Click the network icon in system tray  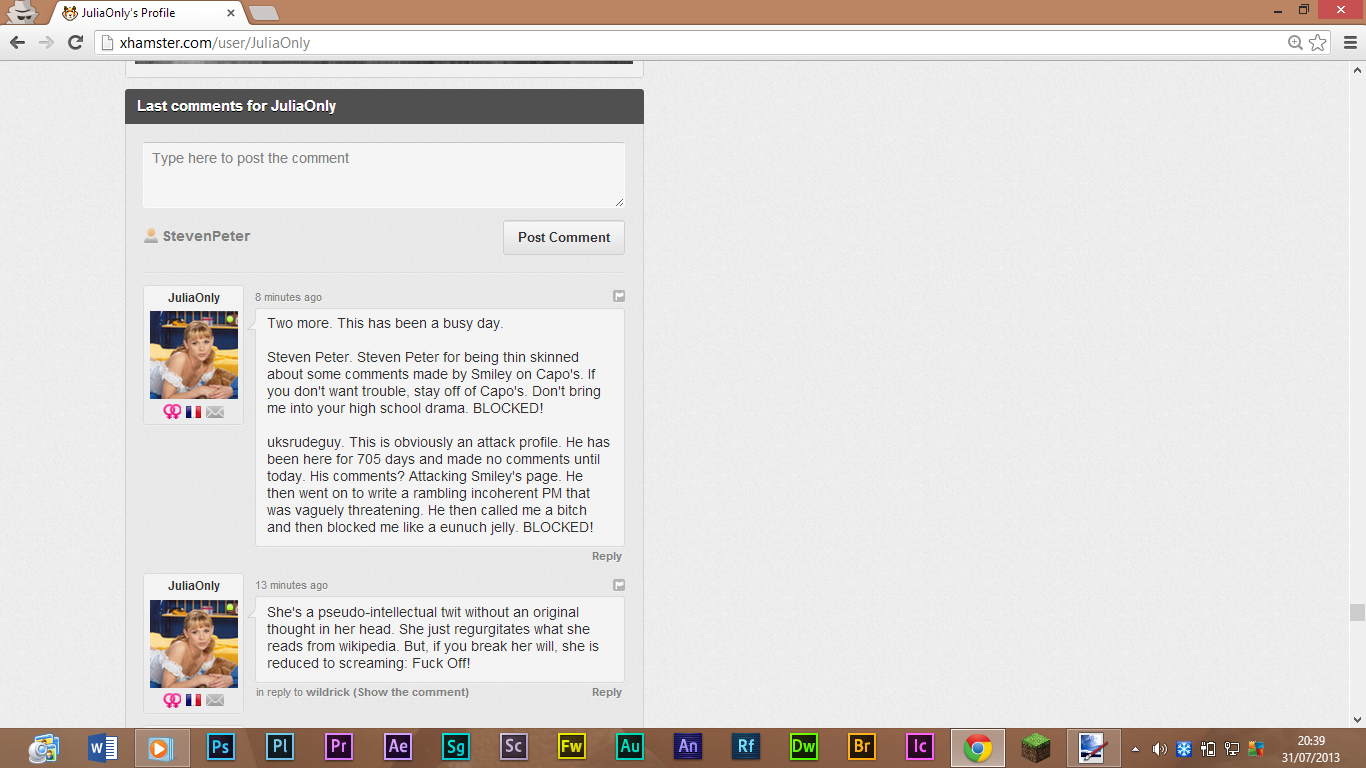(x=1232, y=748)
